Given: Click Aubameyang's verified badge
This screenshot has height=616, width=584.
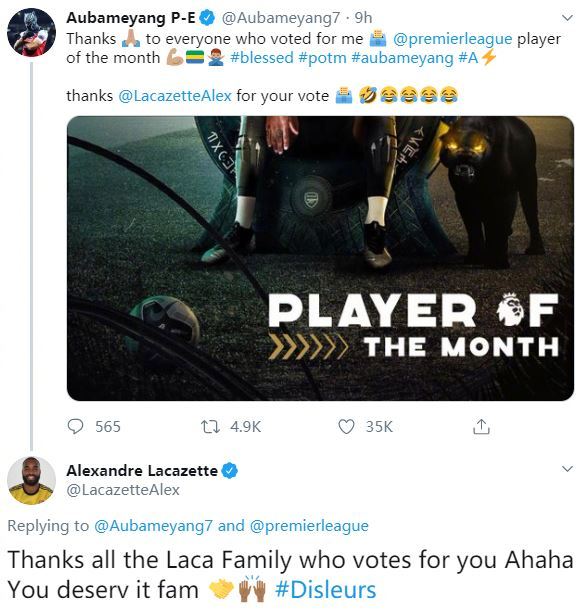Looking at the screenshot, I should [207, 18].
